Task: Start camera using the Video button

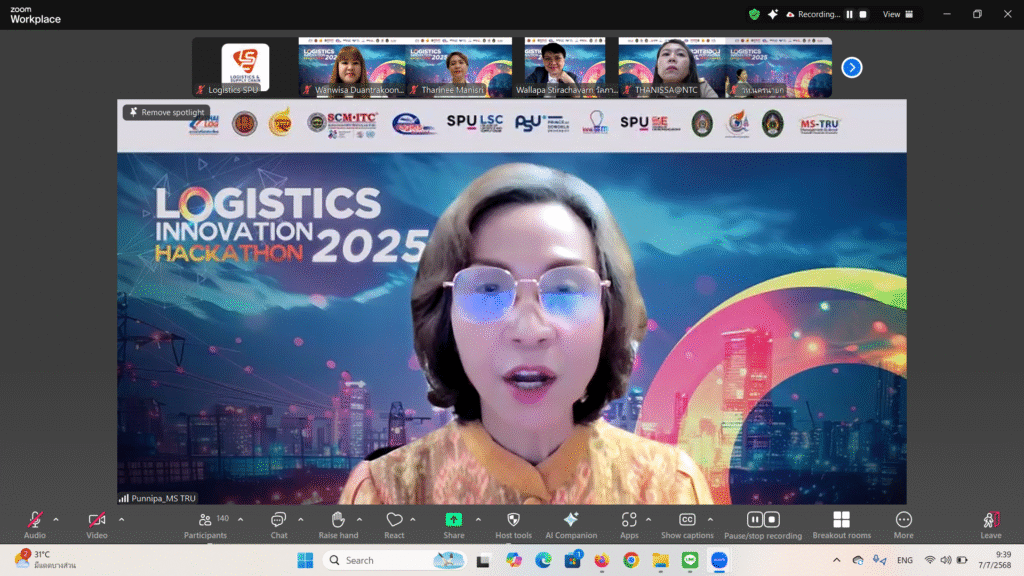Action: coord(97,524)
